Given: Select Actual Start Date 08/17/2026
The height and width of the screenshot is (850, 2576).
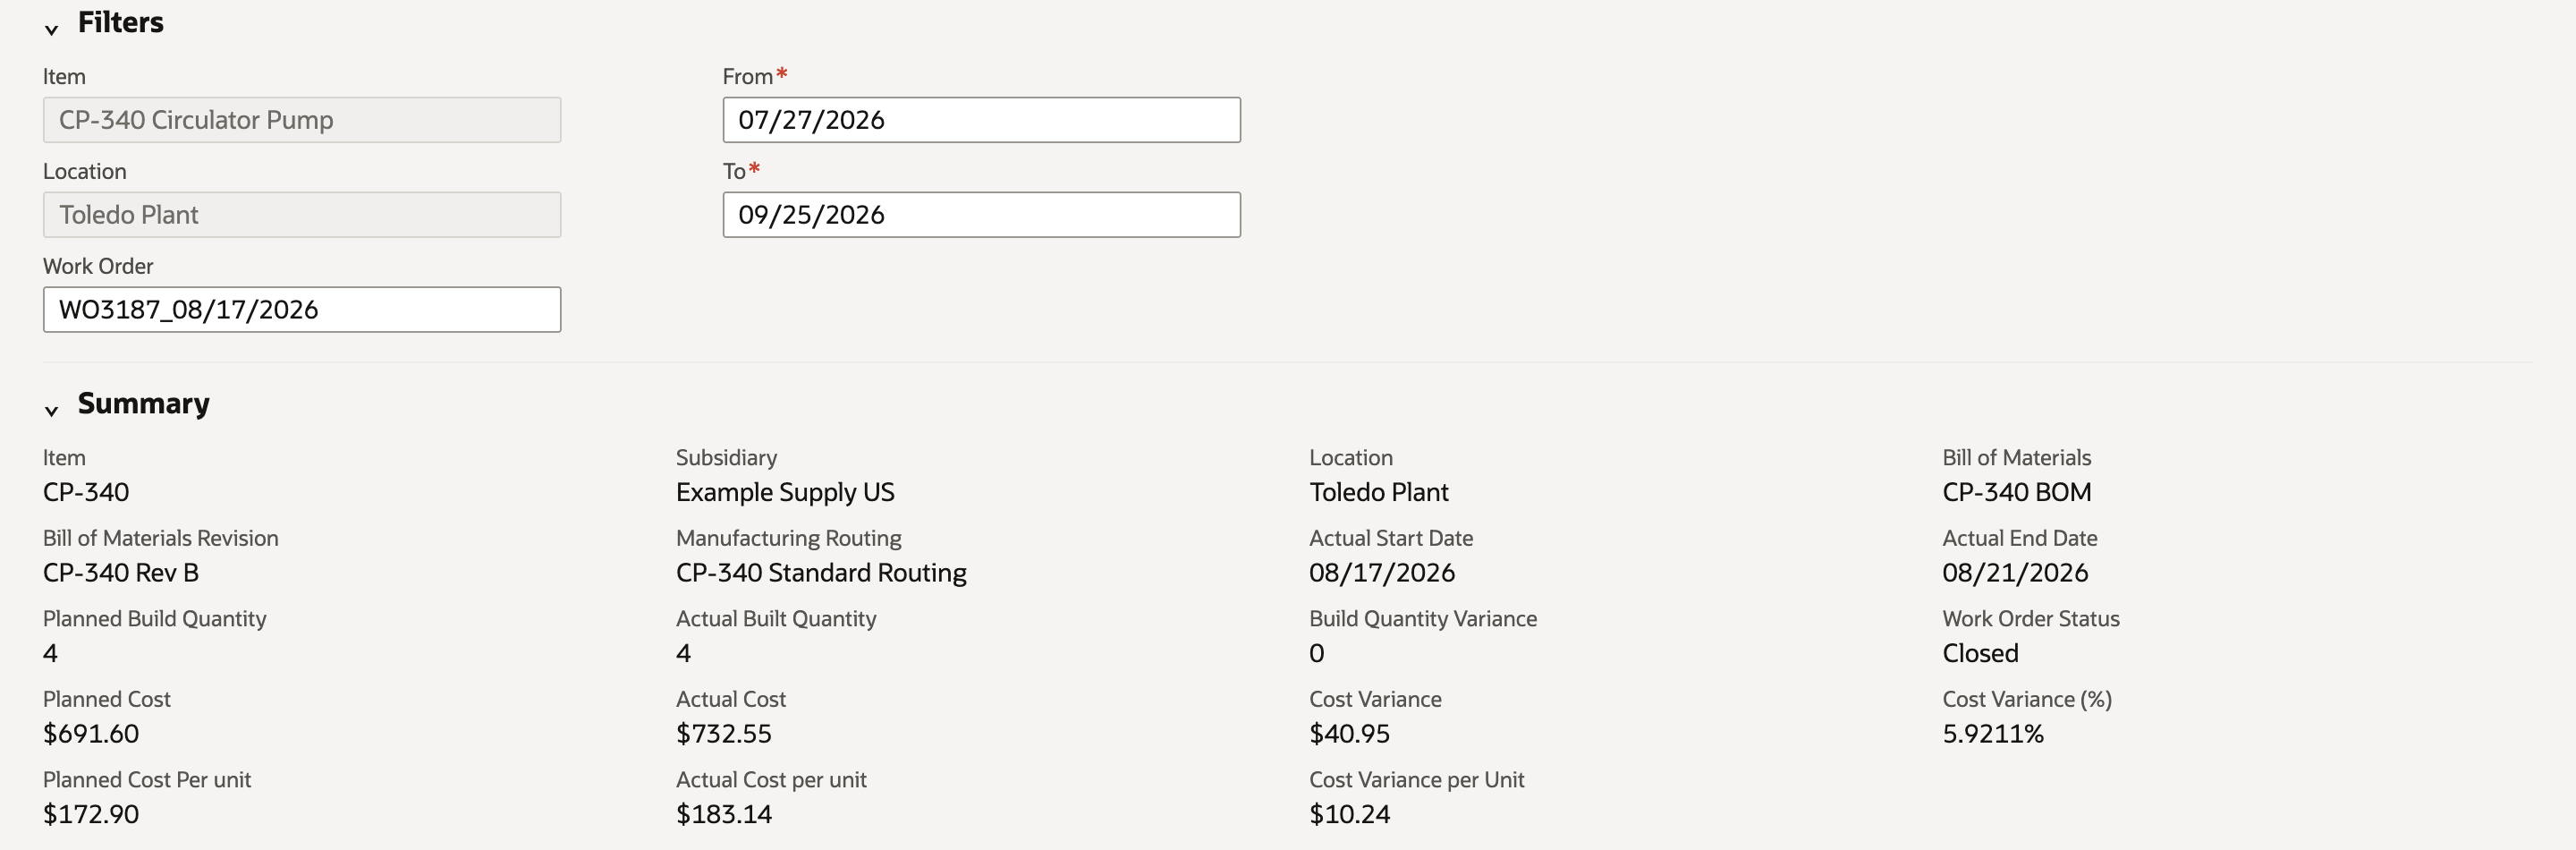Looking at the screenshot, I should [1382, 573].
